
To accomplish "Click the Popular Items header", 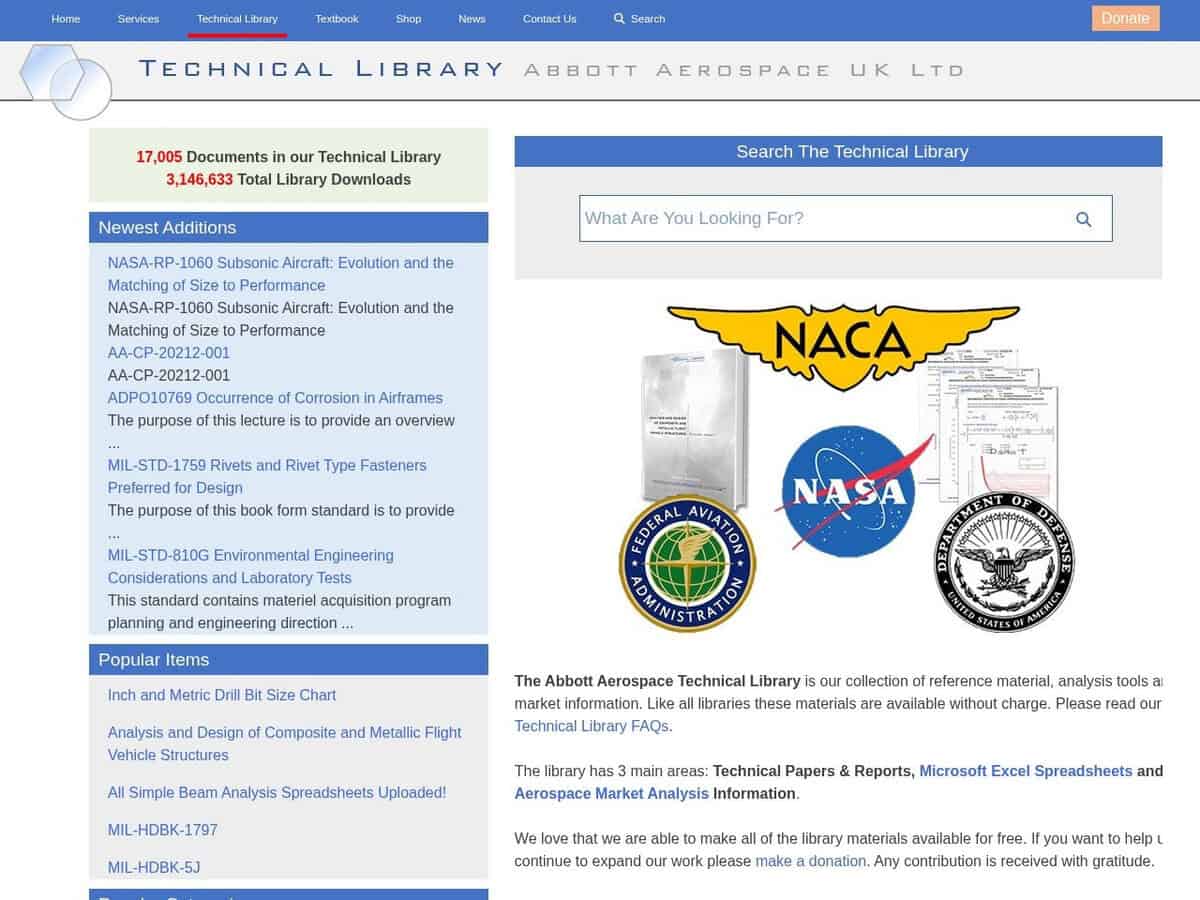I will tap(289, 660).
